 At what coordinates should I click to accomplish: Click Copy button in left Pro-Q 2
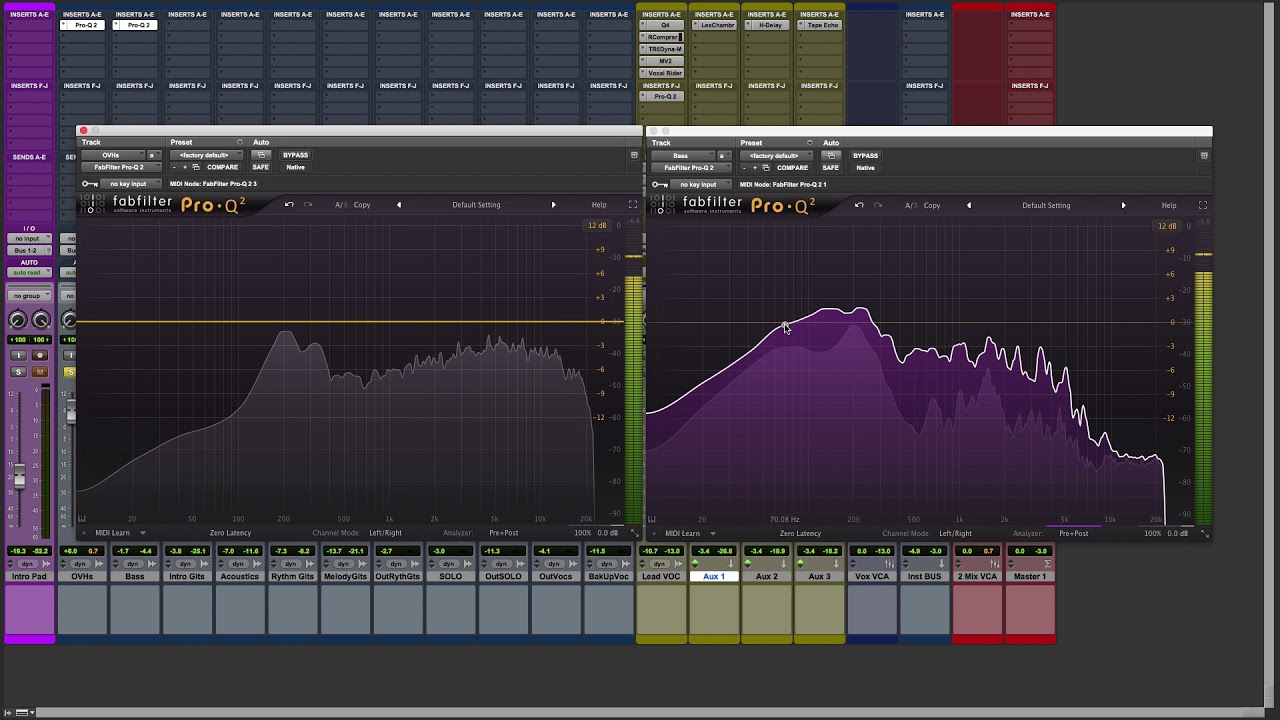point(362,205)
